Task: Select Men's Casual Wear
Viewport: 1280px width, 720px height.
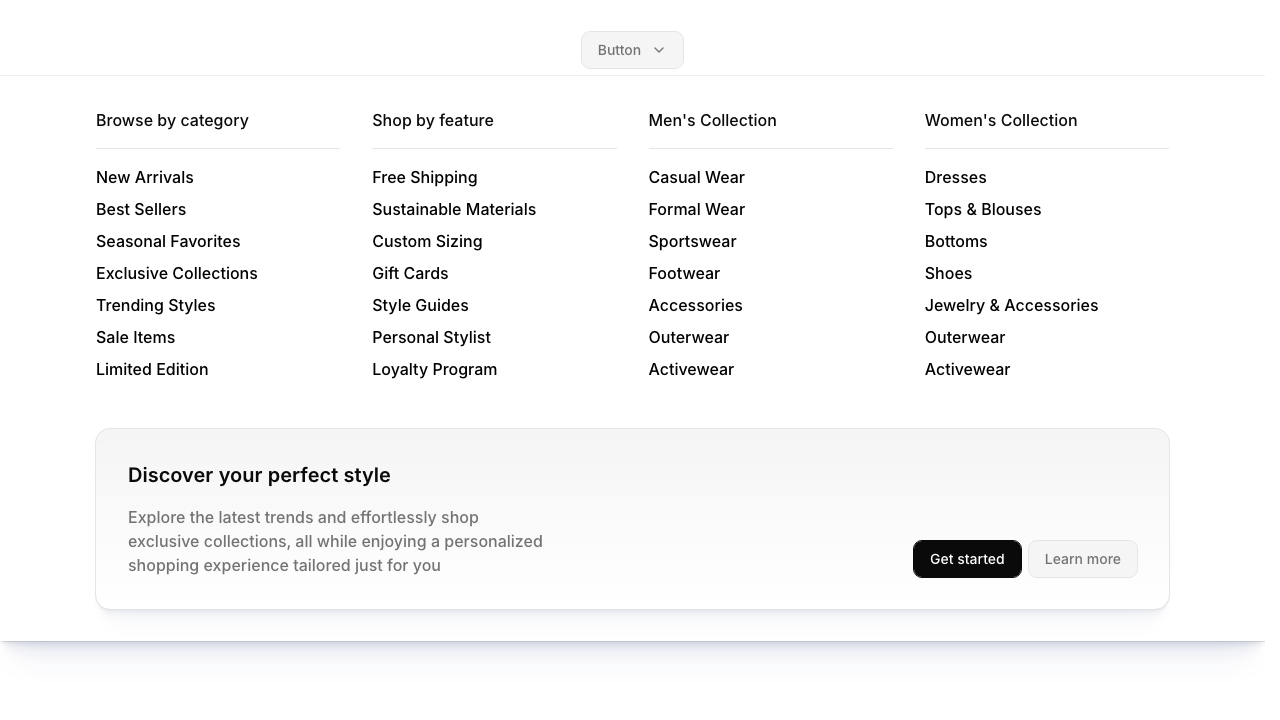Action: tap(696, 177)
